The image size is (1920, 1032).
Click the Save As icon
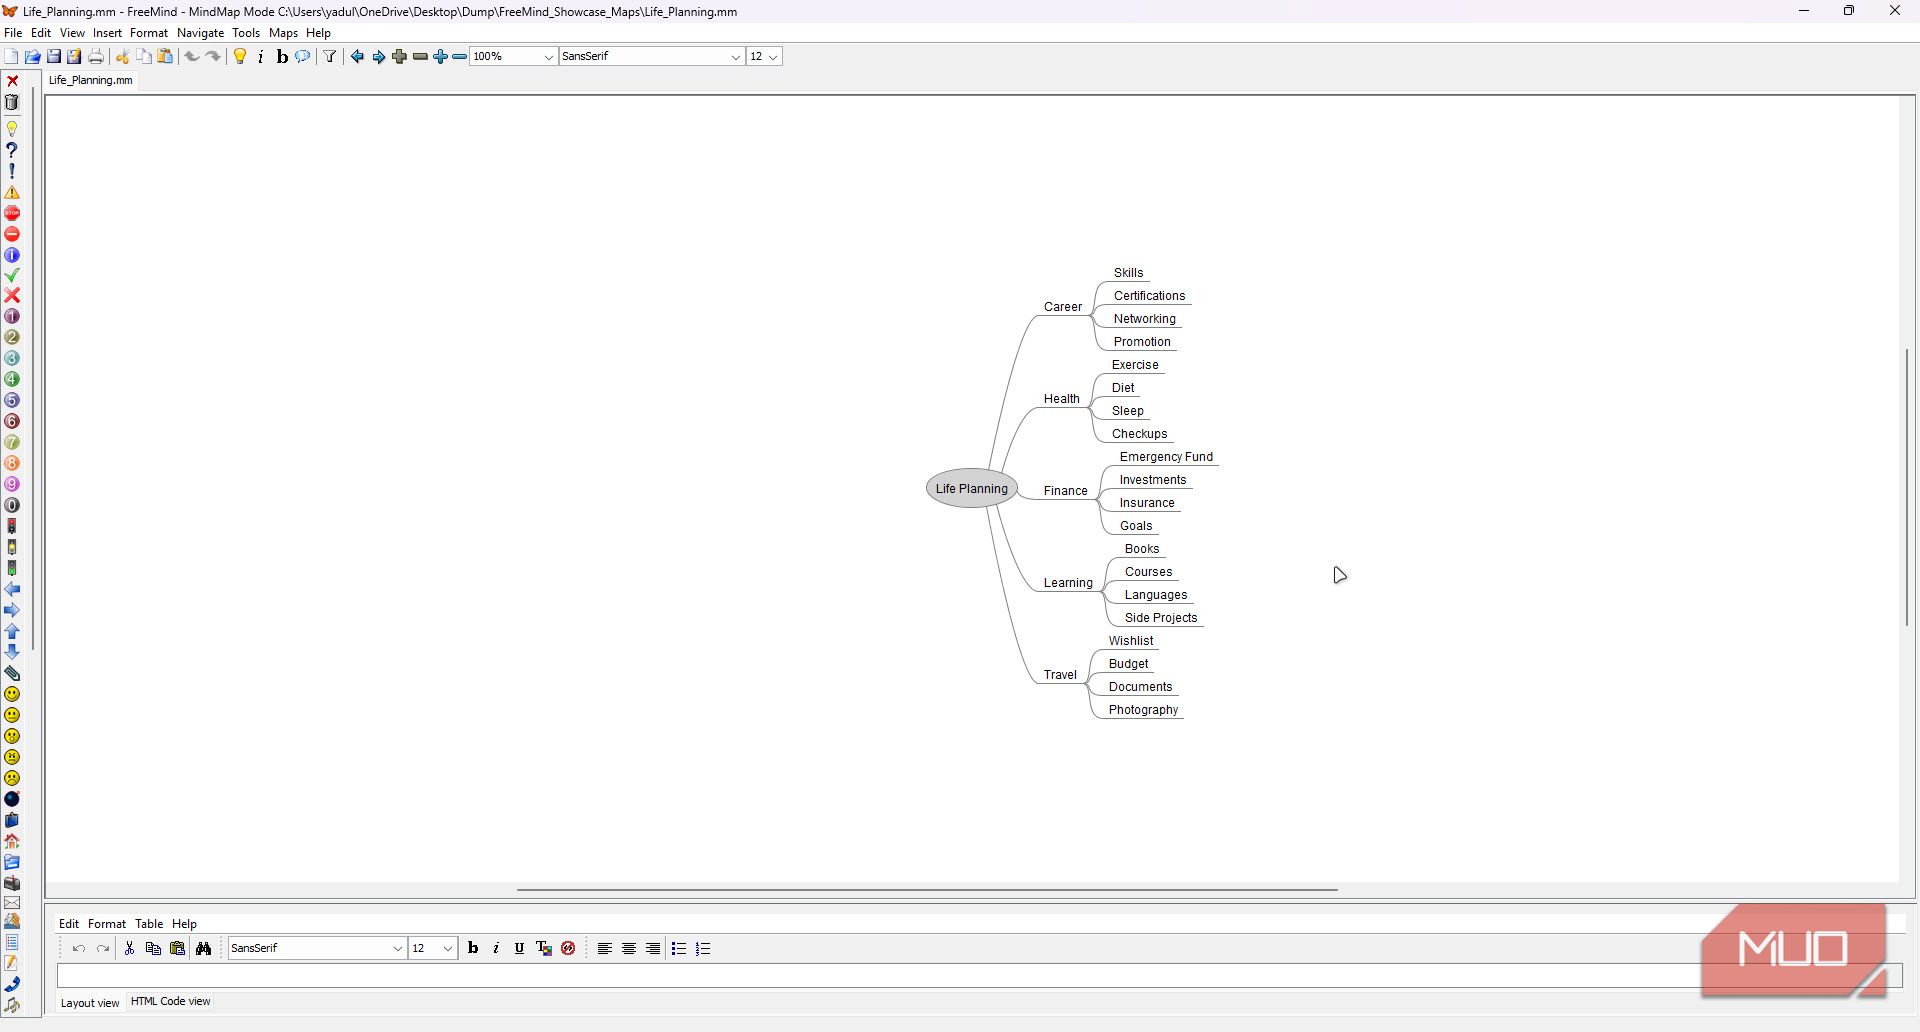[x=74, y=57]
